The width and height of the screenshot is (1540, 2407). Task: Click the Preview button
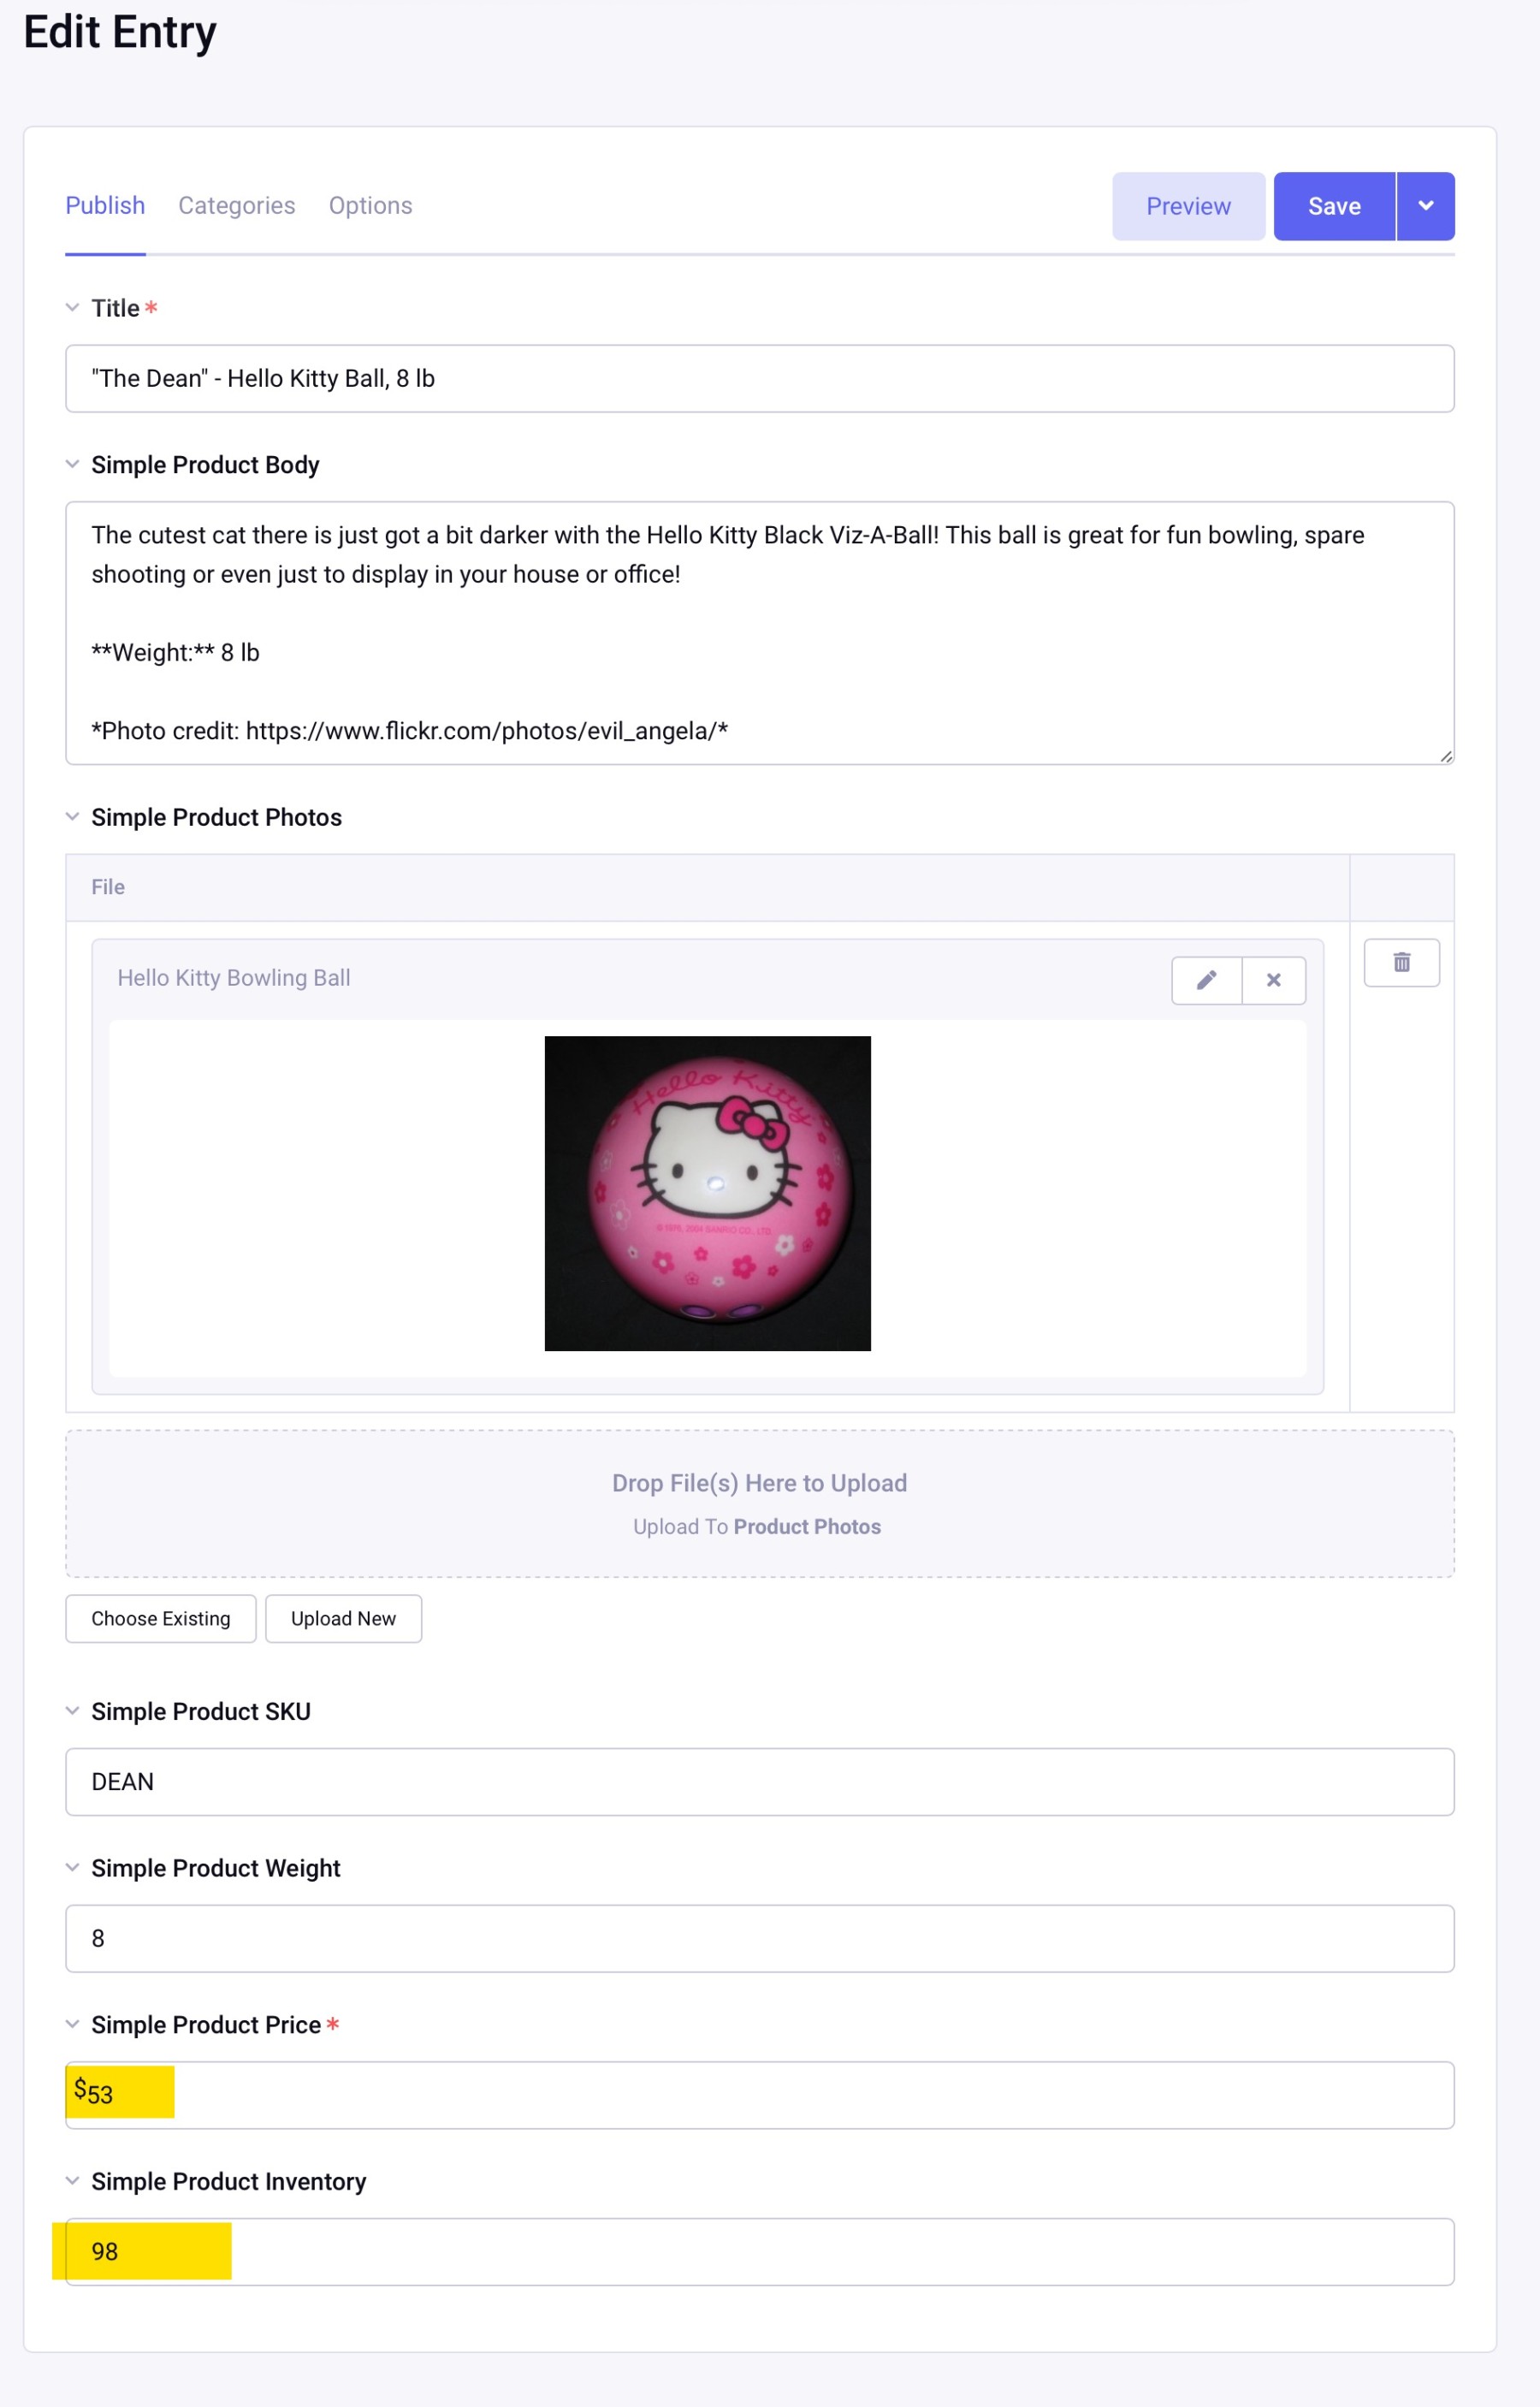pyautogui.click(x=1188, y=206)
